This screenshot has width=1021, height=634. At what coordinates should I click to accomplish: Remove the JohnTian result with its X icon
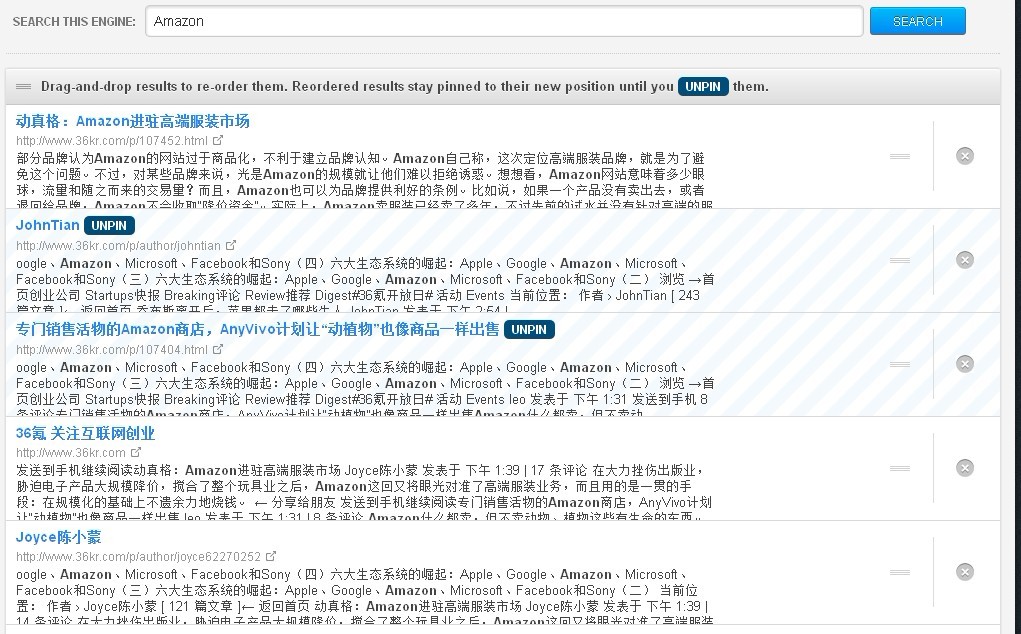[965, 260]
